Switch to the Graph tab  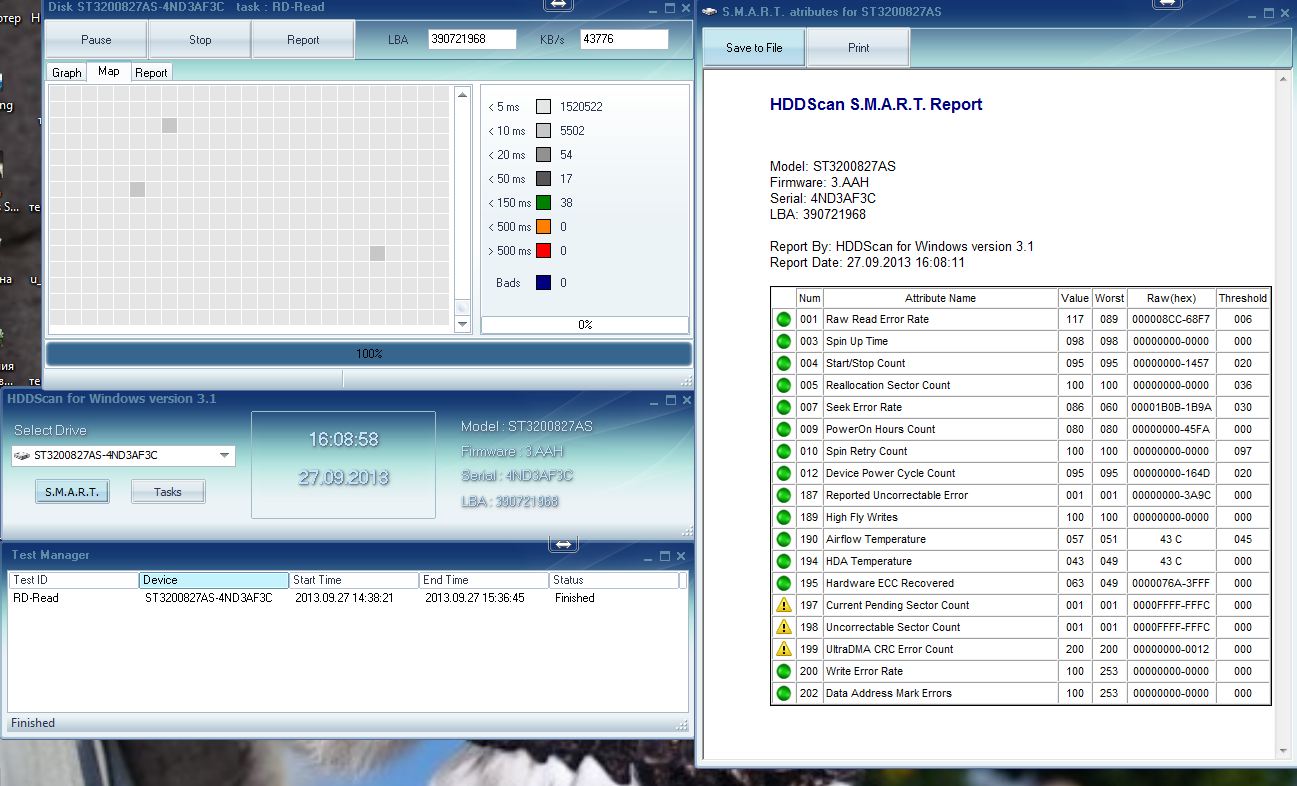(67, 73)
